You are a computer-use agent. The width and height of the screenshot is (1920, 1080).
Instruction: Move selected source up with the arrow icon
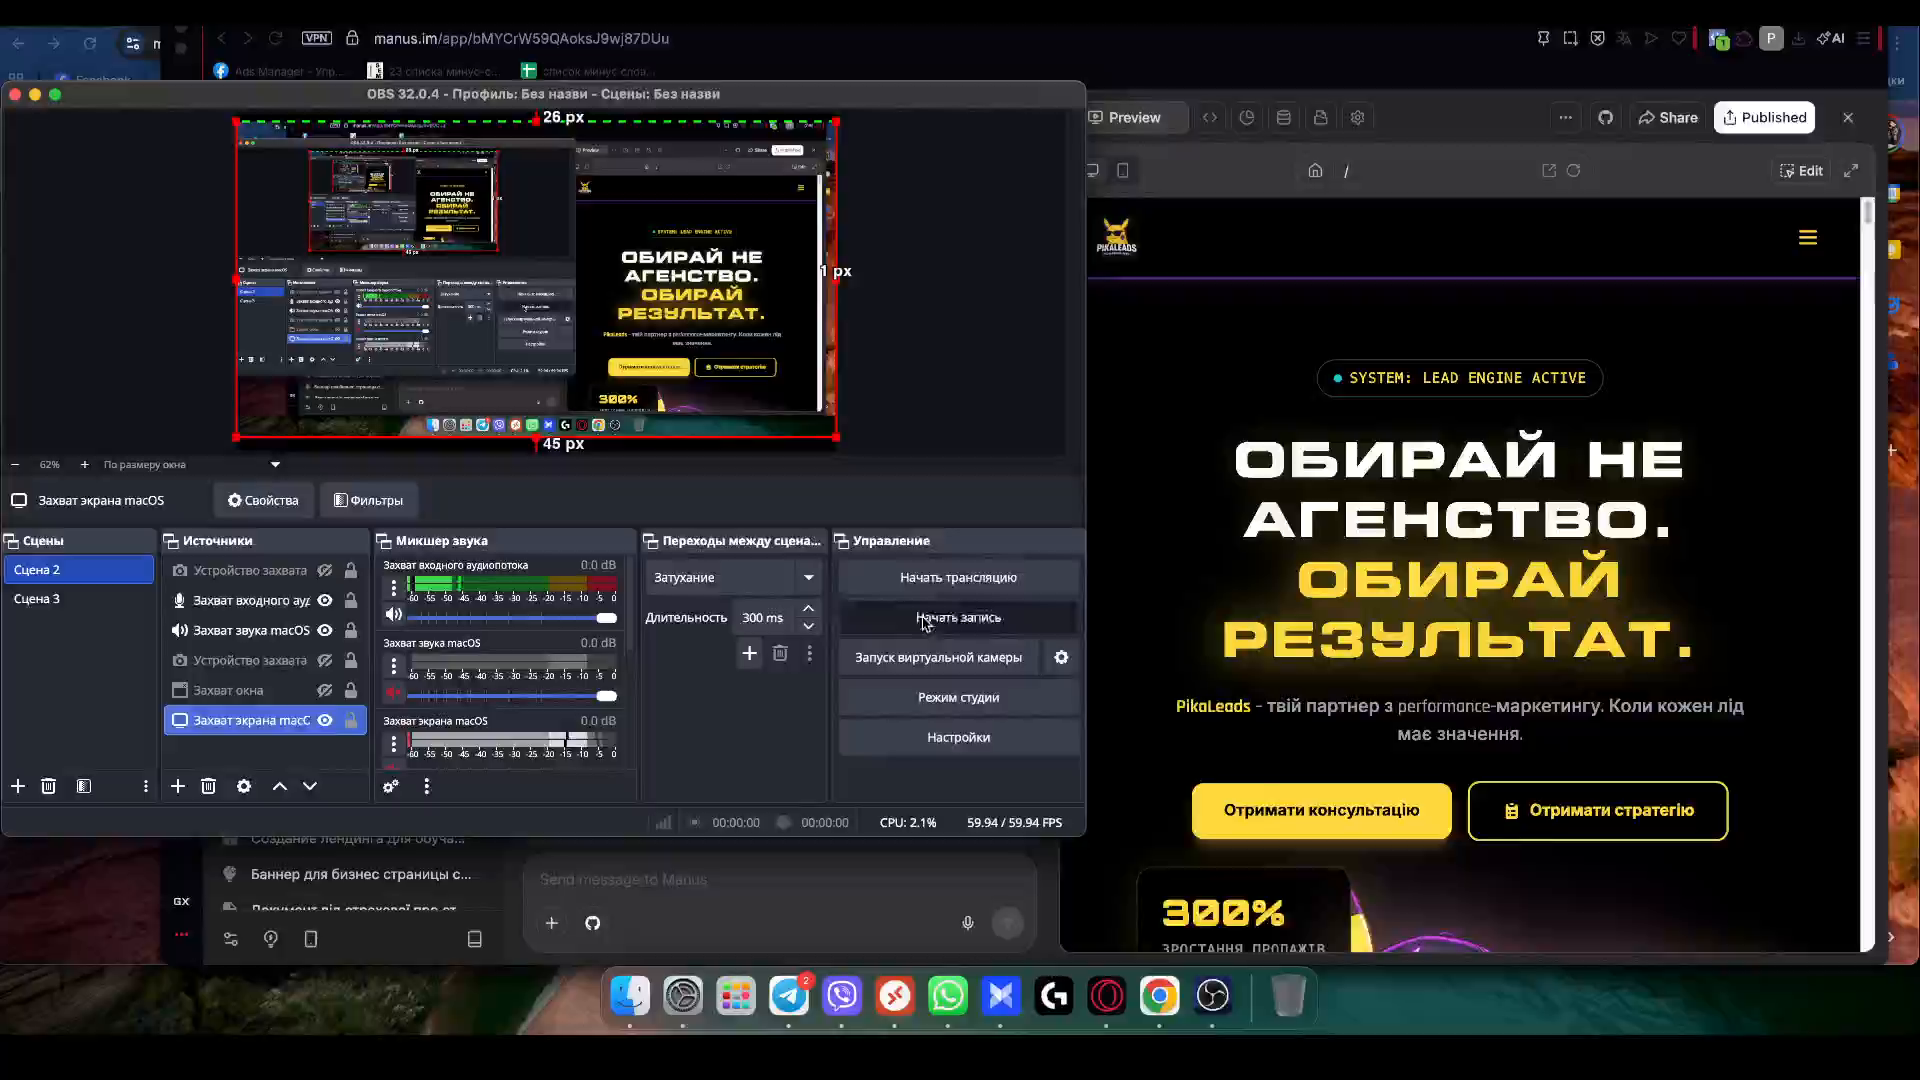280,786
